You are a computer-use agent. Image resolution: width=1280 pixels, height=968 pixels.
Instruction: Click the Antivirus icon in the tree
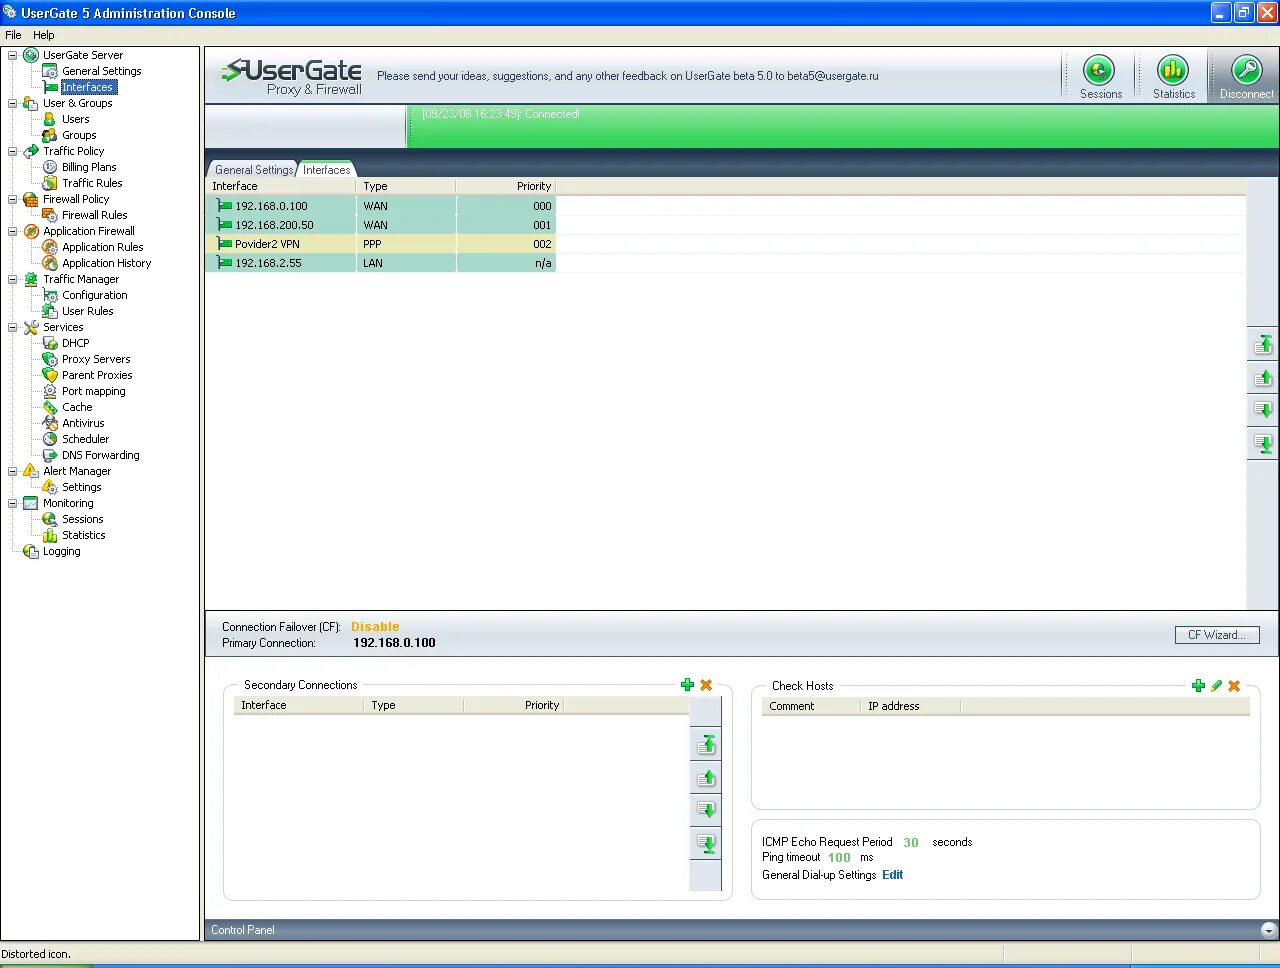coord(50,423)
